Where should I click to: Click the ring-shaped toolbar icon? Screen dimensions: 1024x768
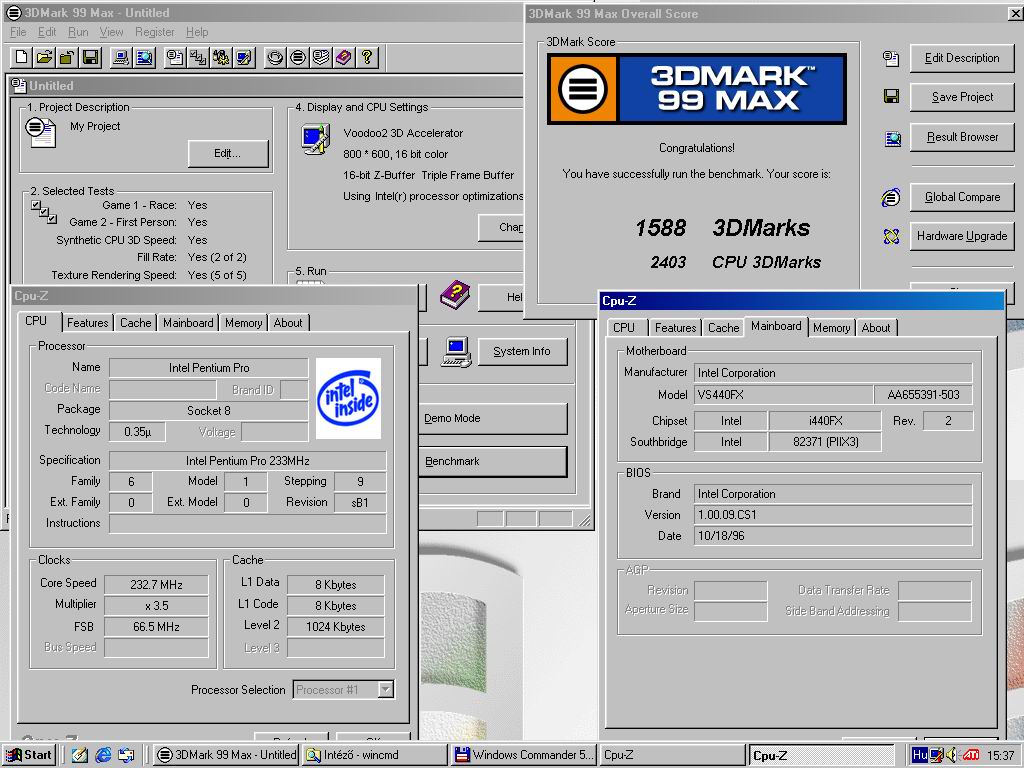tap(276, 57)
